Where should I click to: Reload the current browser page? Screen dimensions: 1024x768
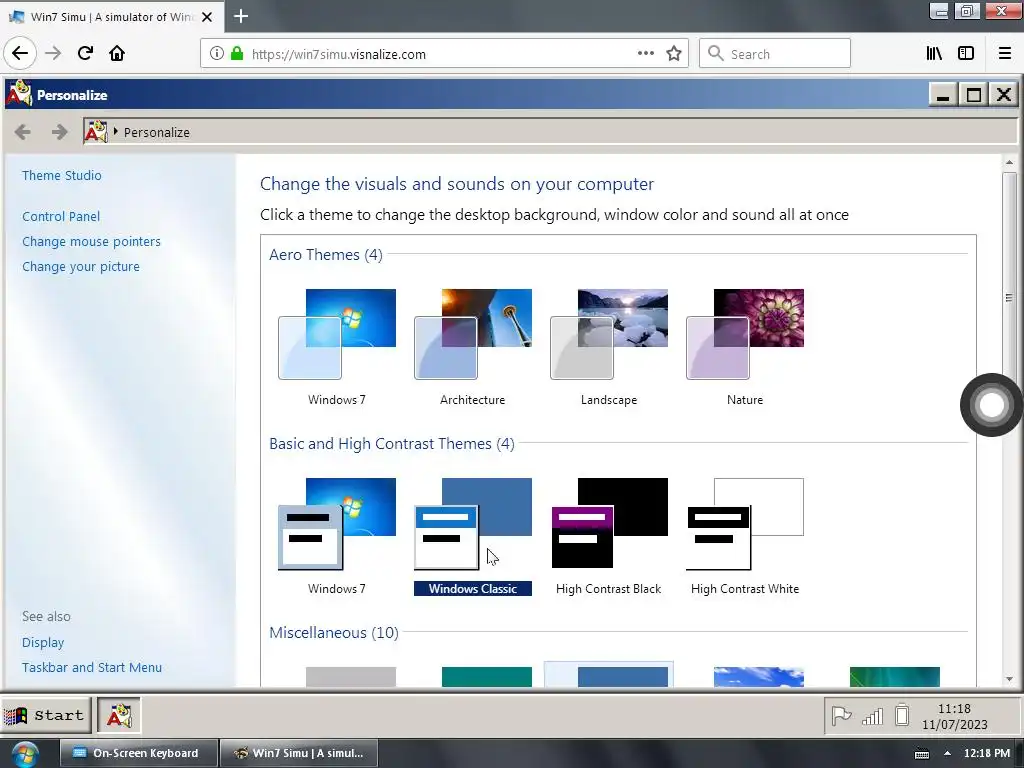[x=85, y=54]
